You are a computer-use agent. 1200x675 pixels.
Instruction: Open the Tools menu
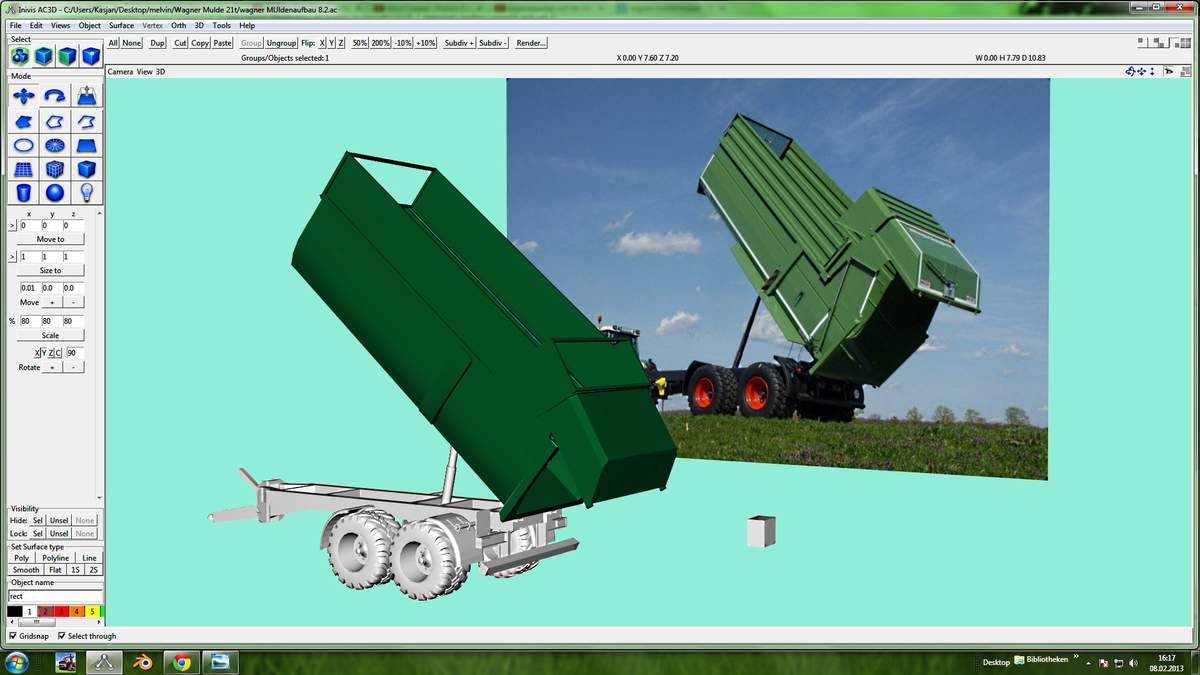[221, 25]
